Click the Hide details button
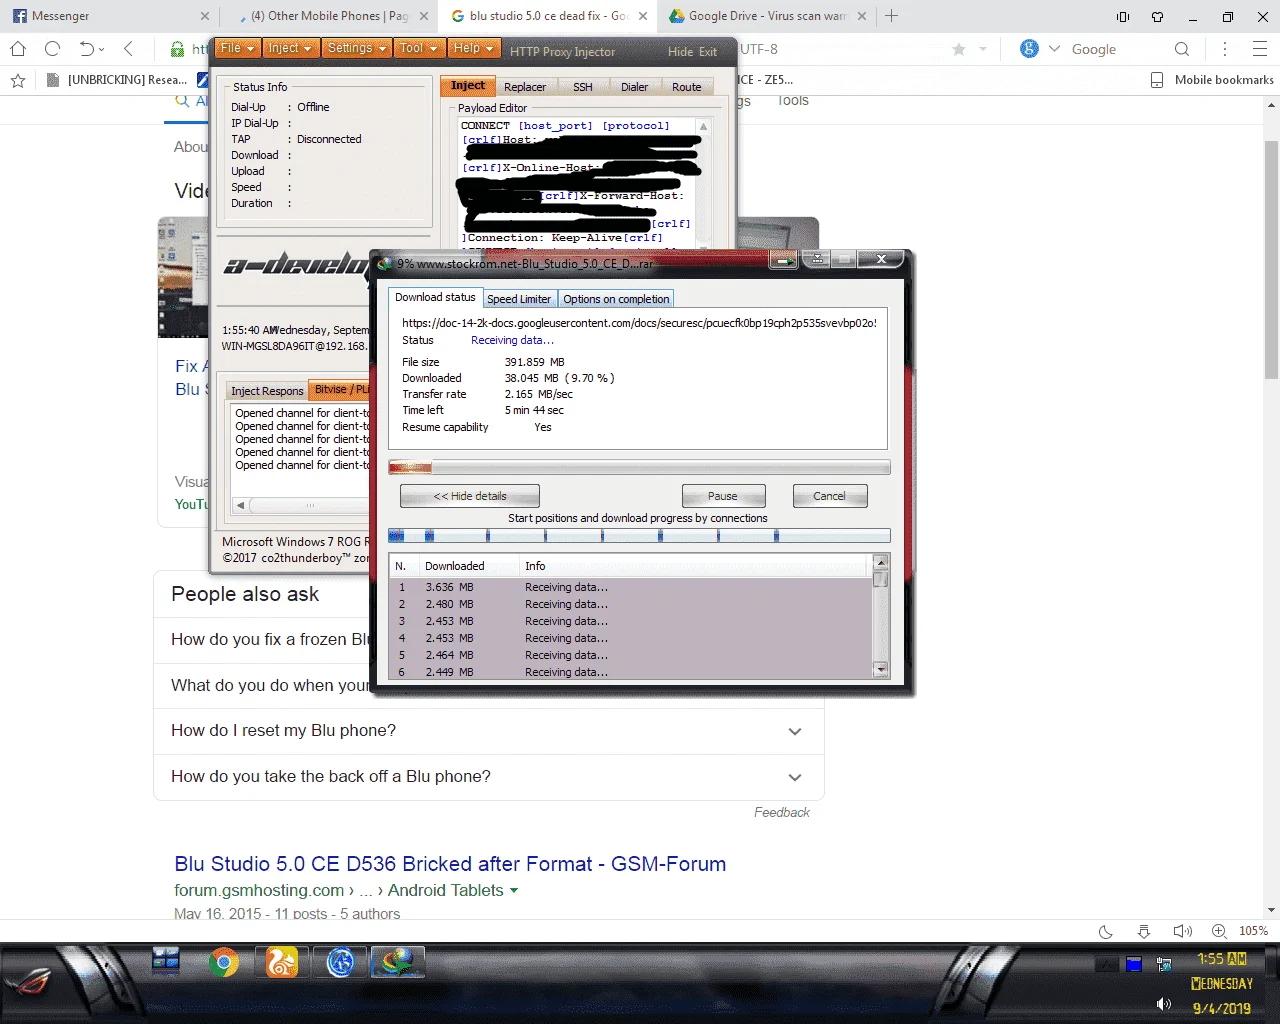Screen dimensions: 1280x1024 (470, 496)
